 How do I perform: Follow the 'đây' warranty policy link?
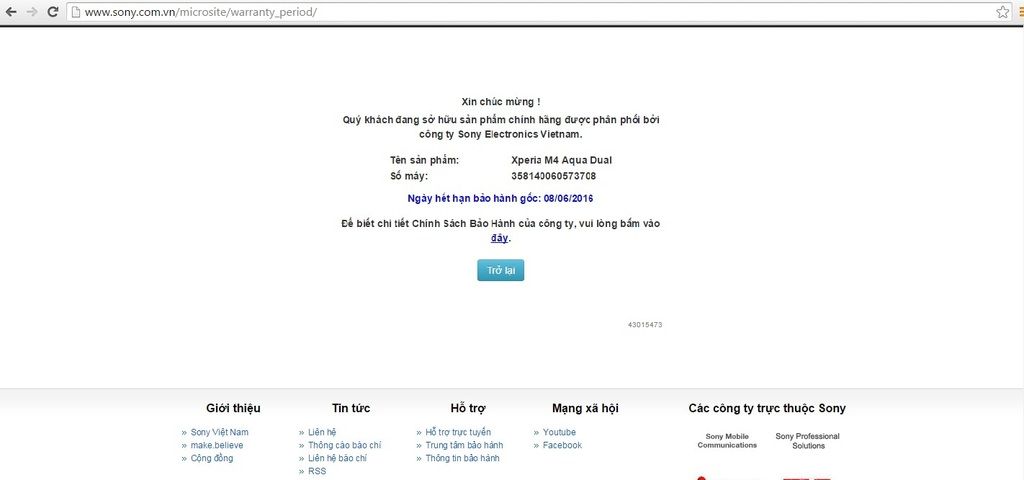pos(499,238)
